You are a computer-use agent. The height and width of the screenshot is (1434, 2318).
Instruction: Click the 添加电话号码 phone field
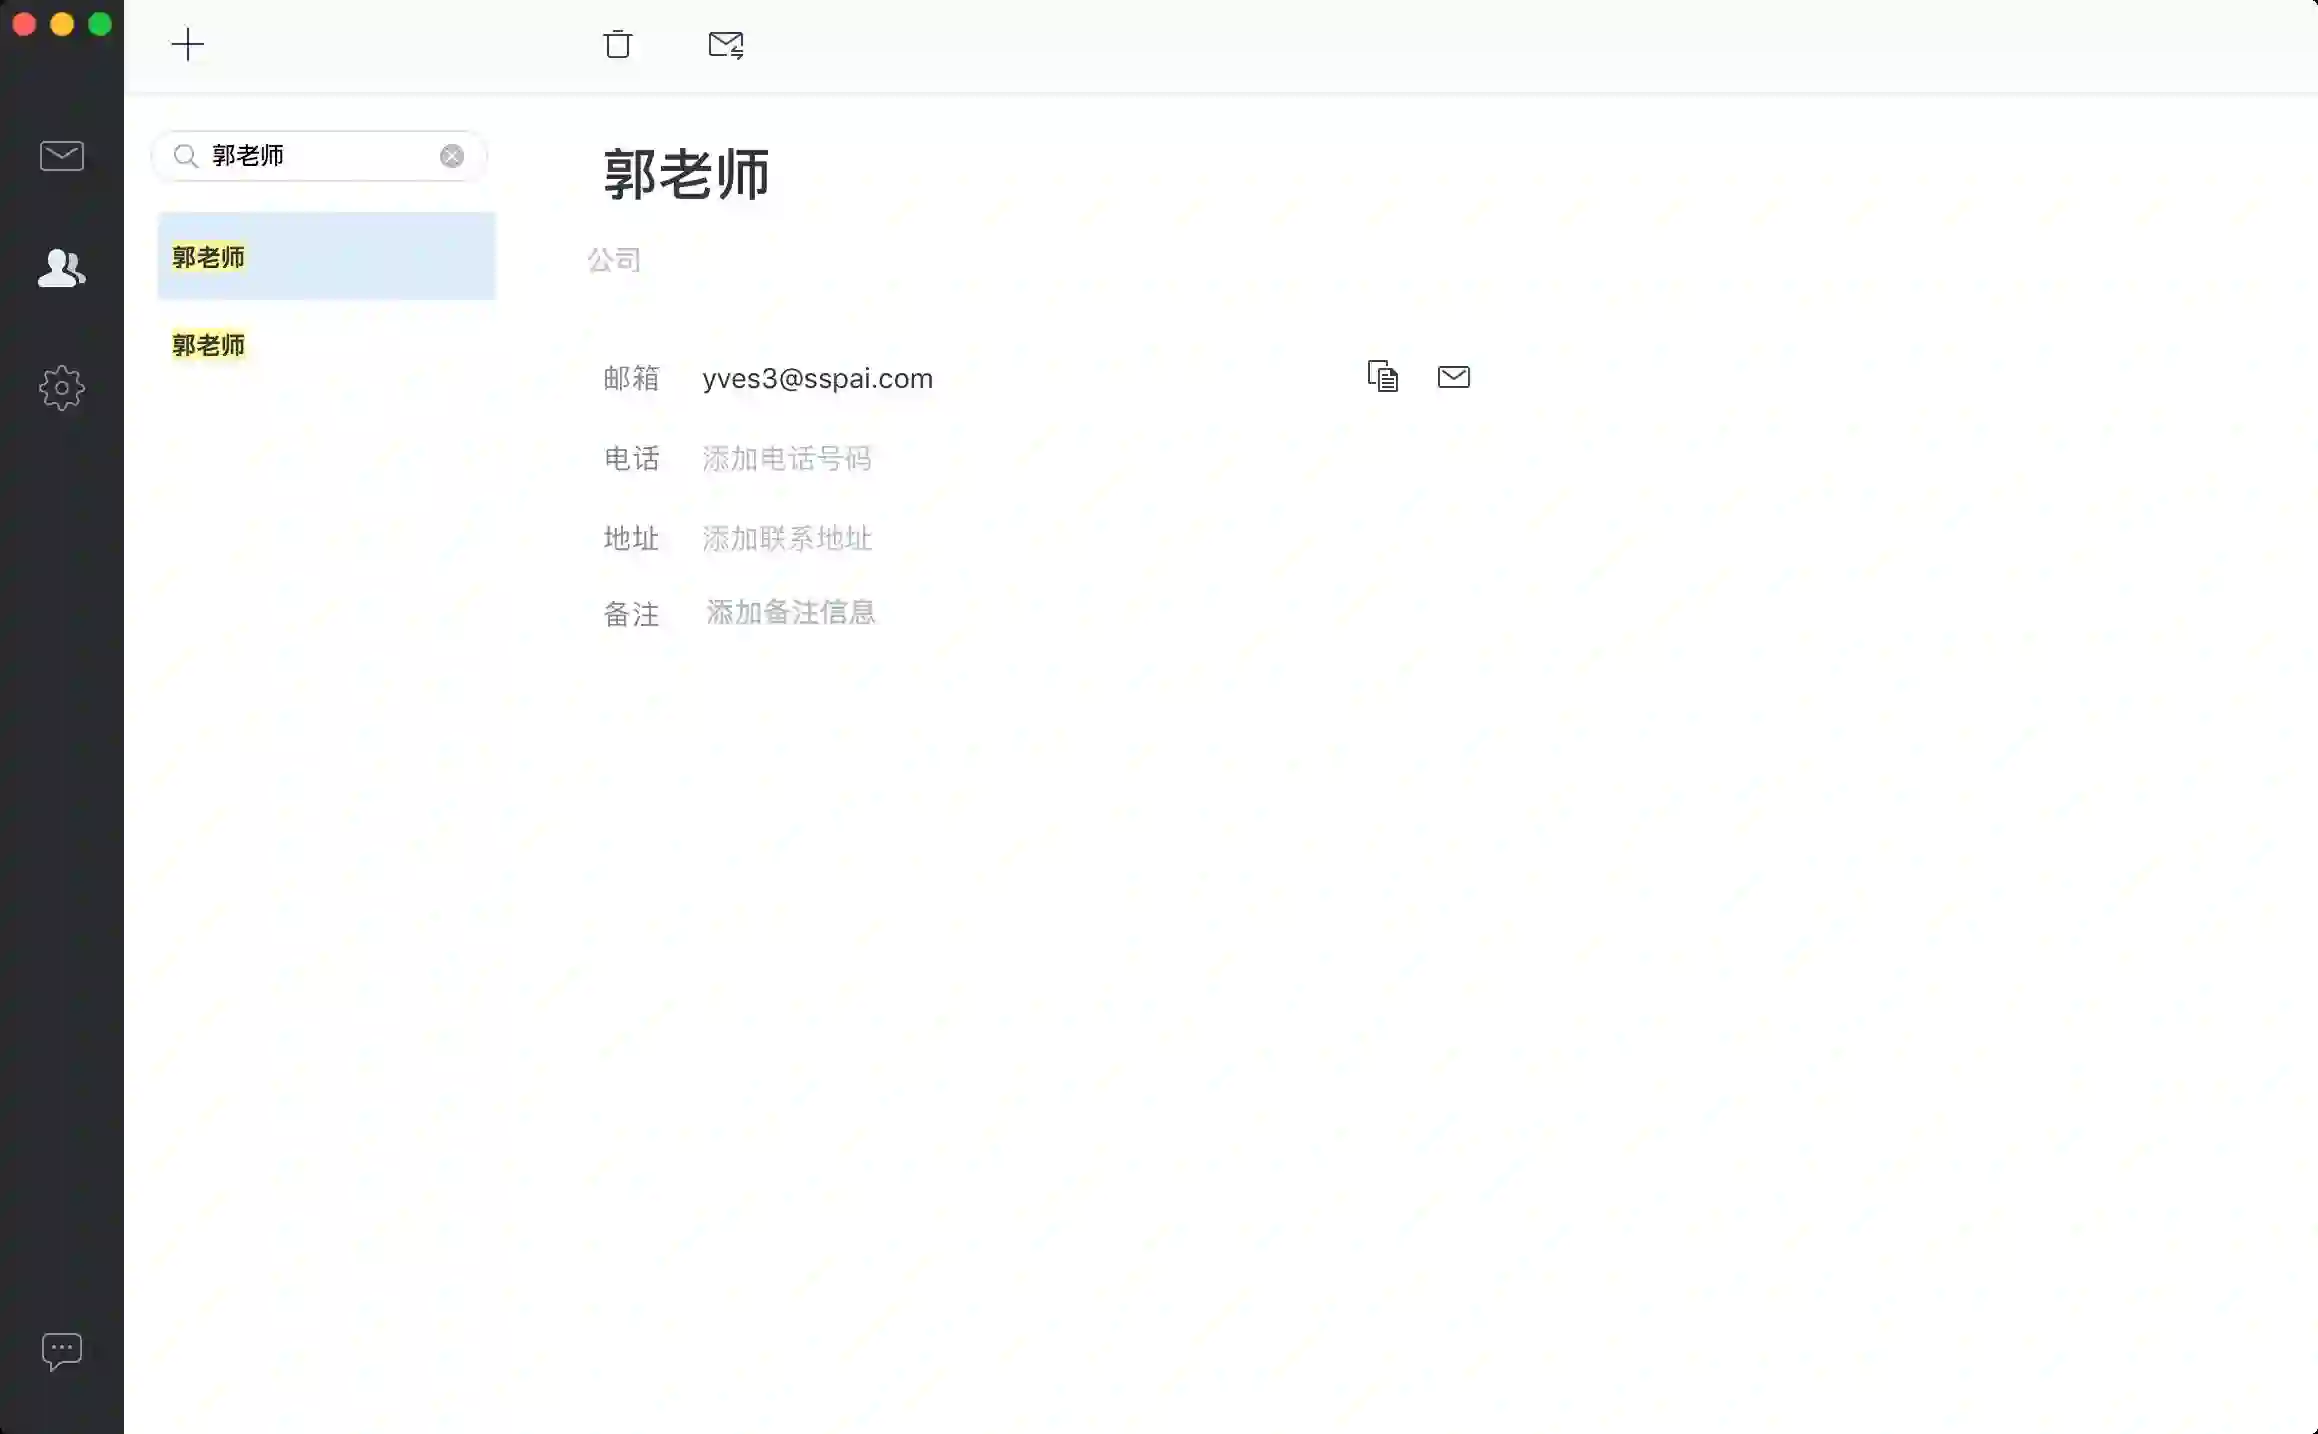[787, 458]
